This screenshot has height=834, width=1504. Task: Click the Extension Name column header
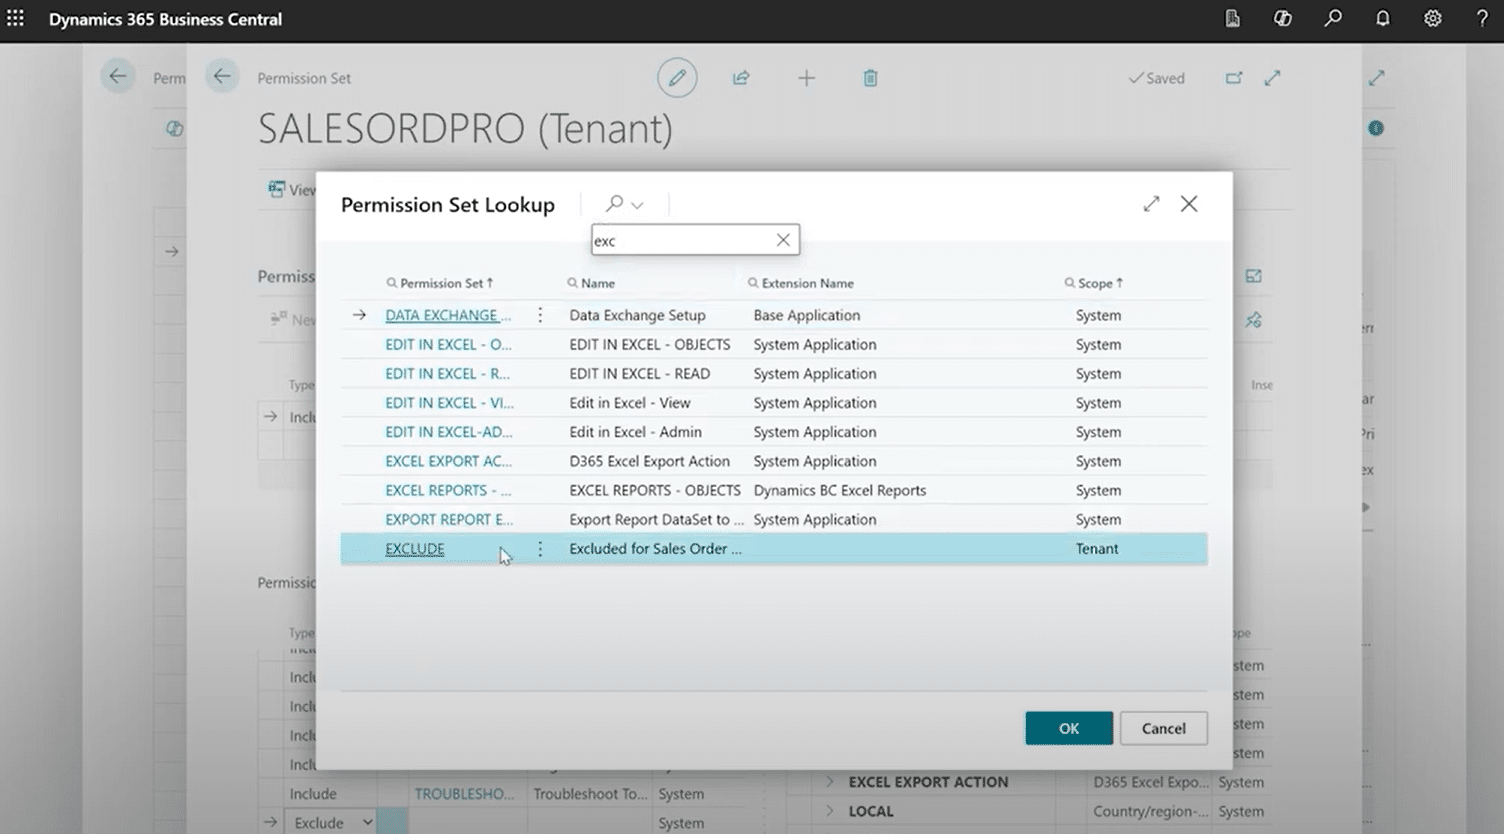click(x=807, y=283)
